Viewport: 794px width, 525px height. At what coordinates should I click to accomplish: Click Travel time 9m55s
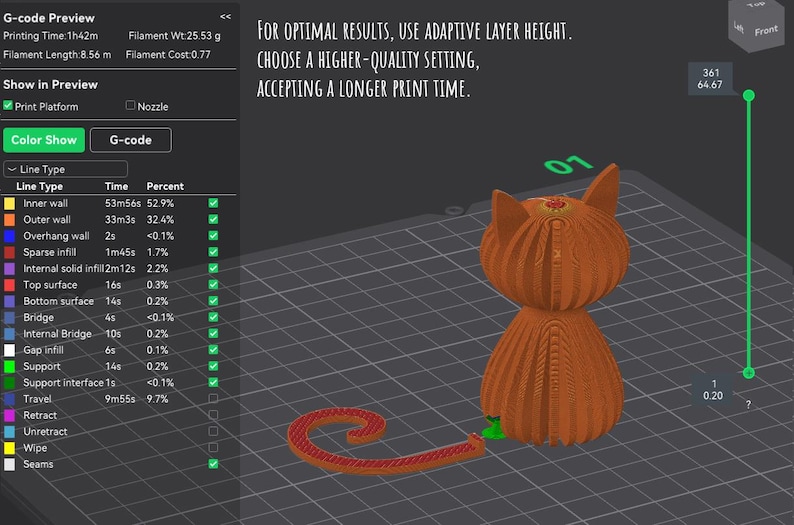point(120,398)
